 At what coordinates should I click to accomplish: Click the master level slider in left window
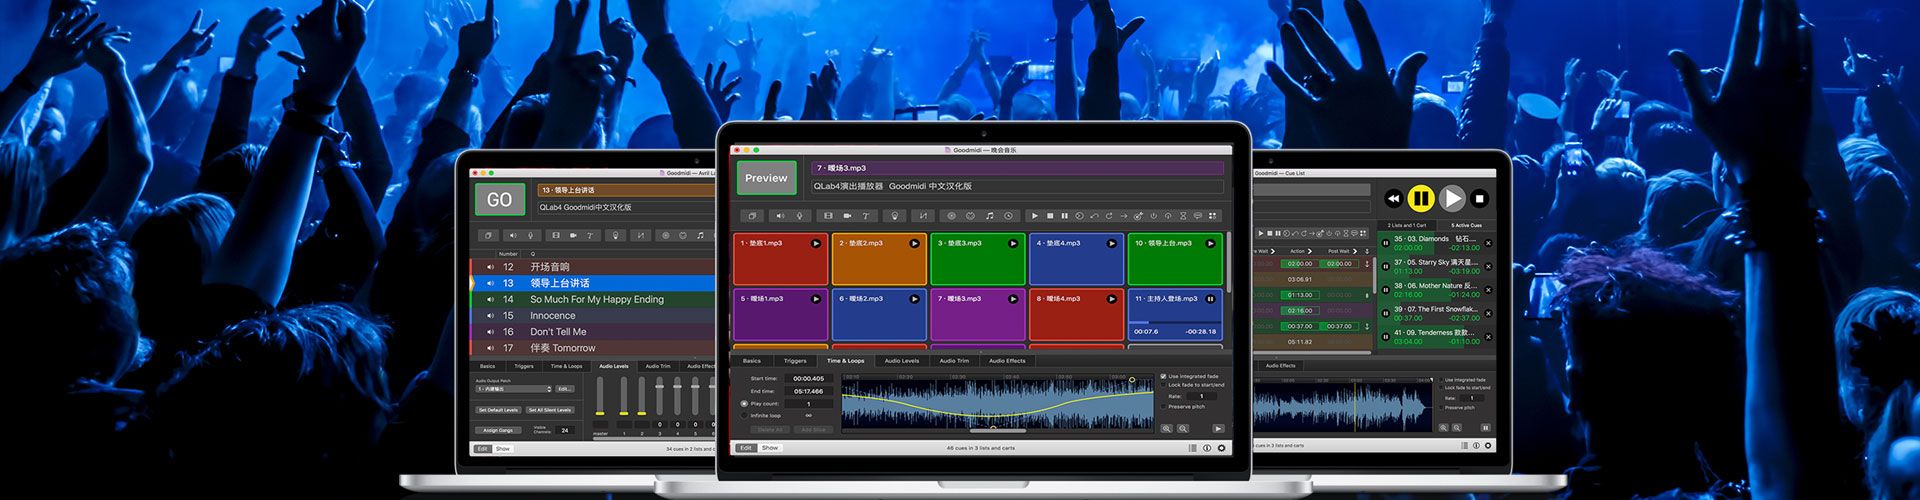click(600, 396)
